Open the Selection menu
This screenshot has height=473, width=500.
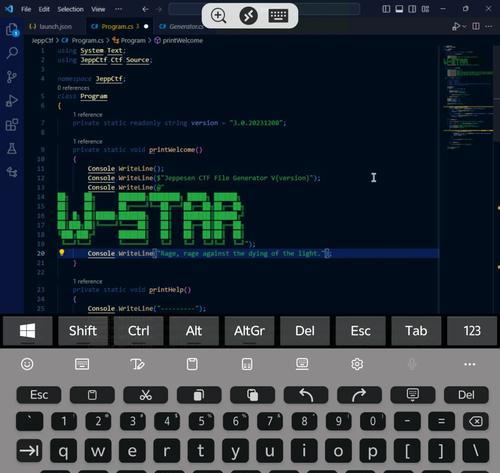pos(70,9)
